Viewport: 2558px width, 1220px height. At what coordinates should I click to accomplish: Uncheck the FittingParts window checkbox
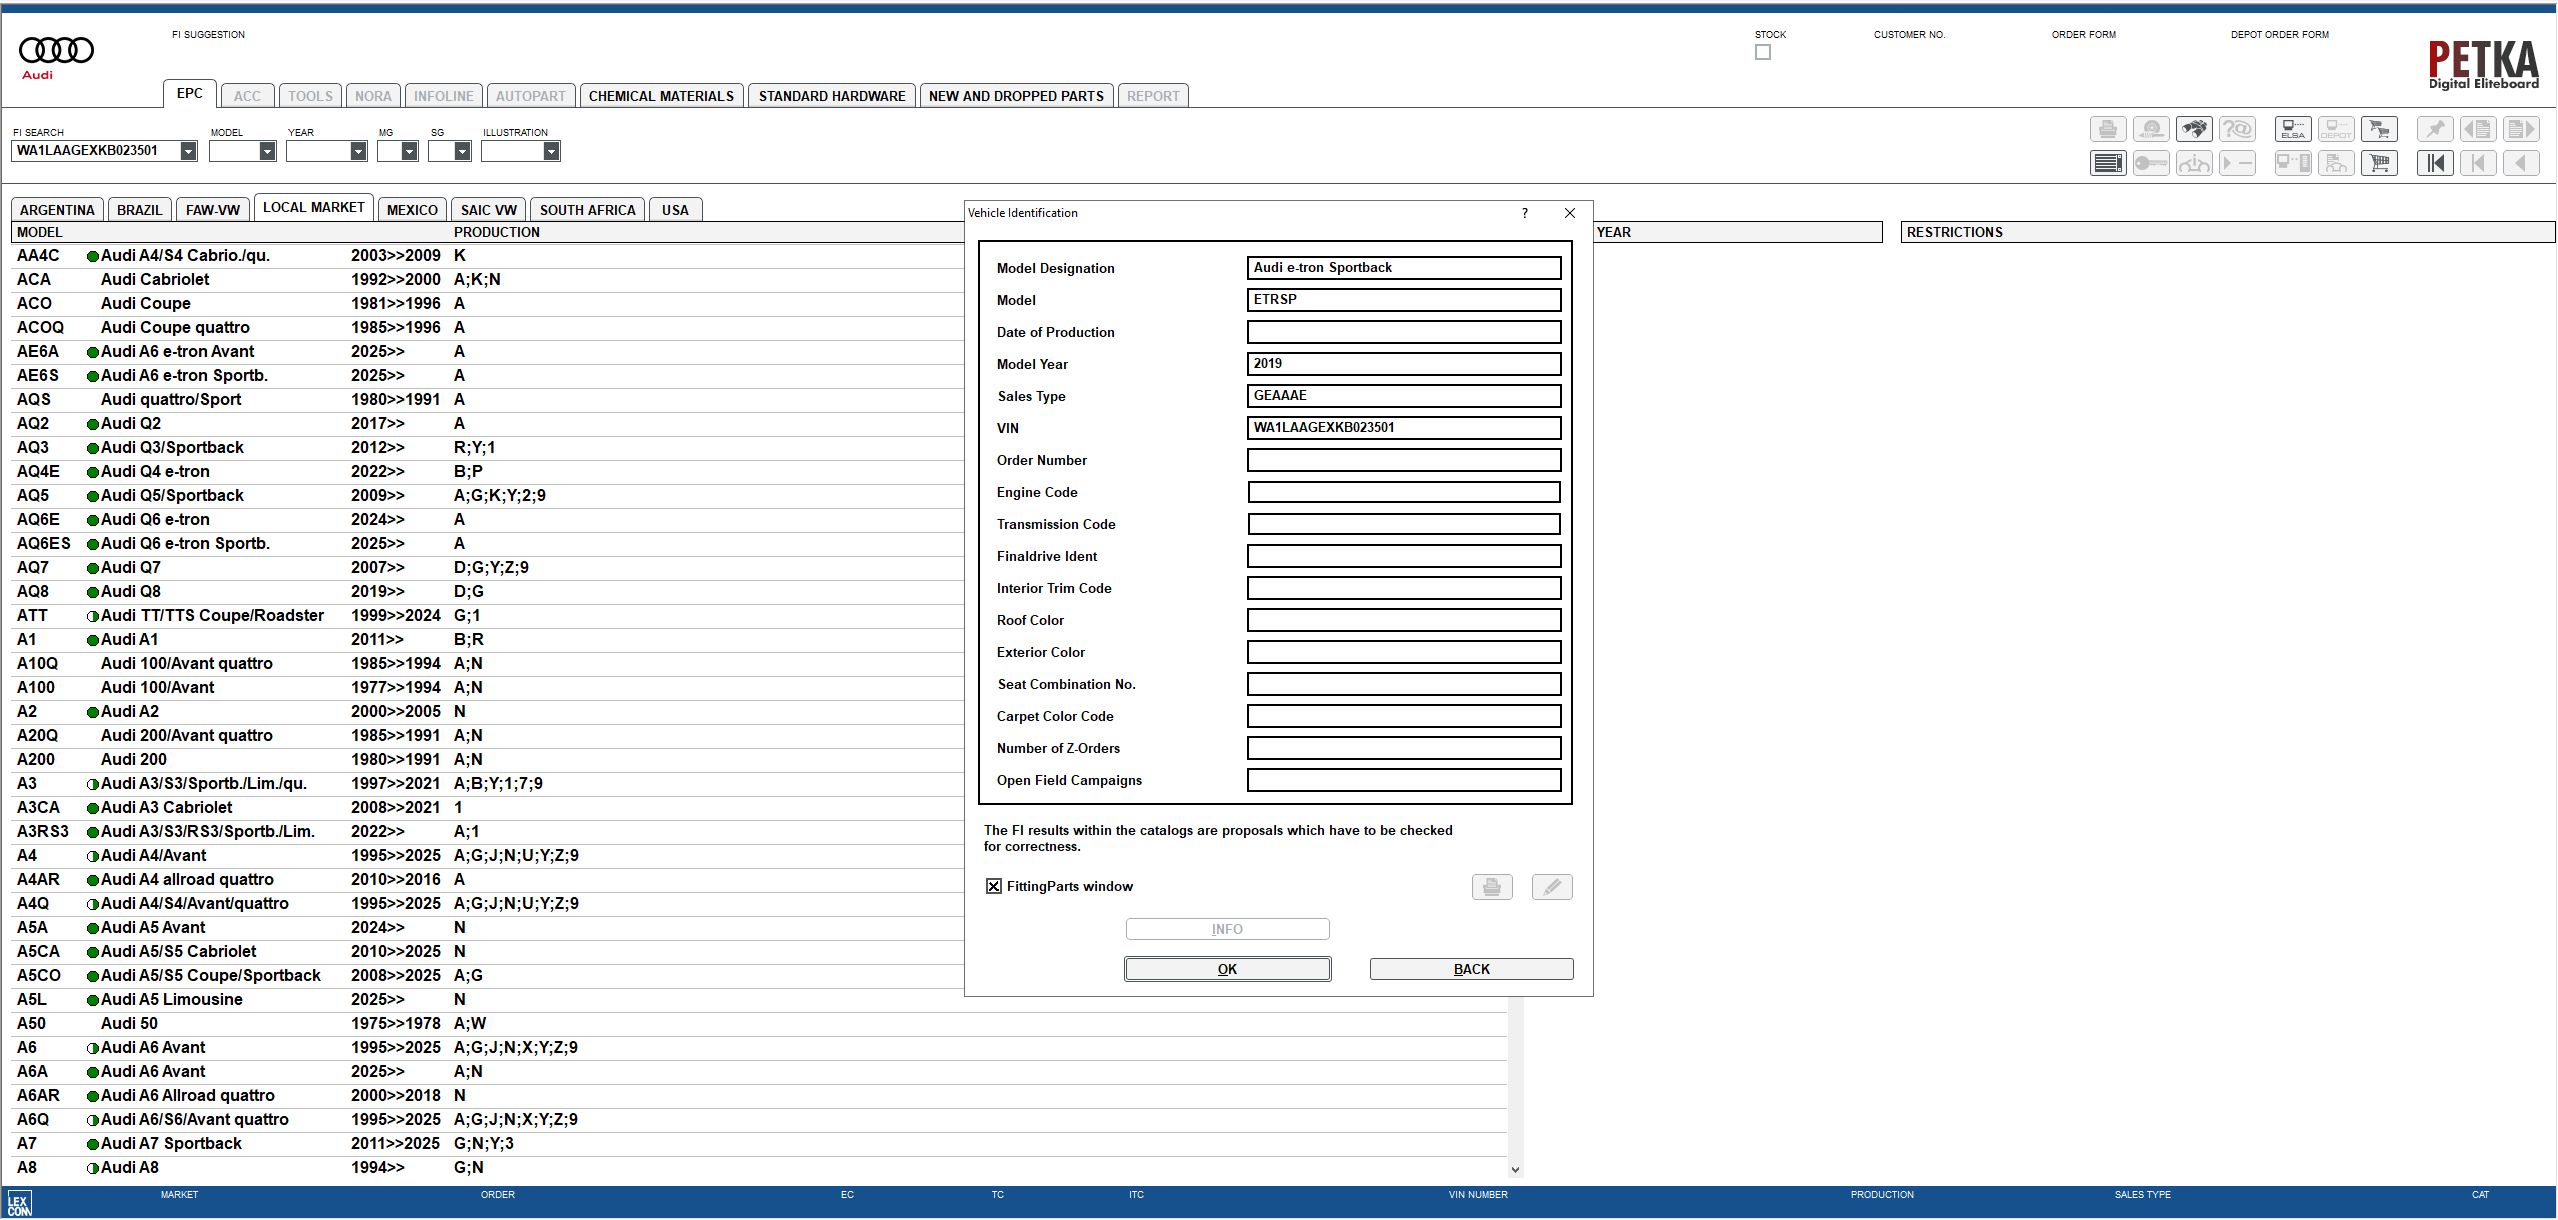[993, 886]
